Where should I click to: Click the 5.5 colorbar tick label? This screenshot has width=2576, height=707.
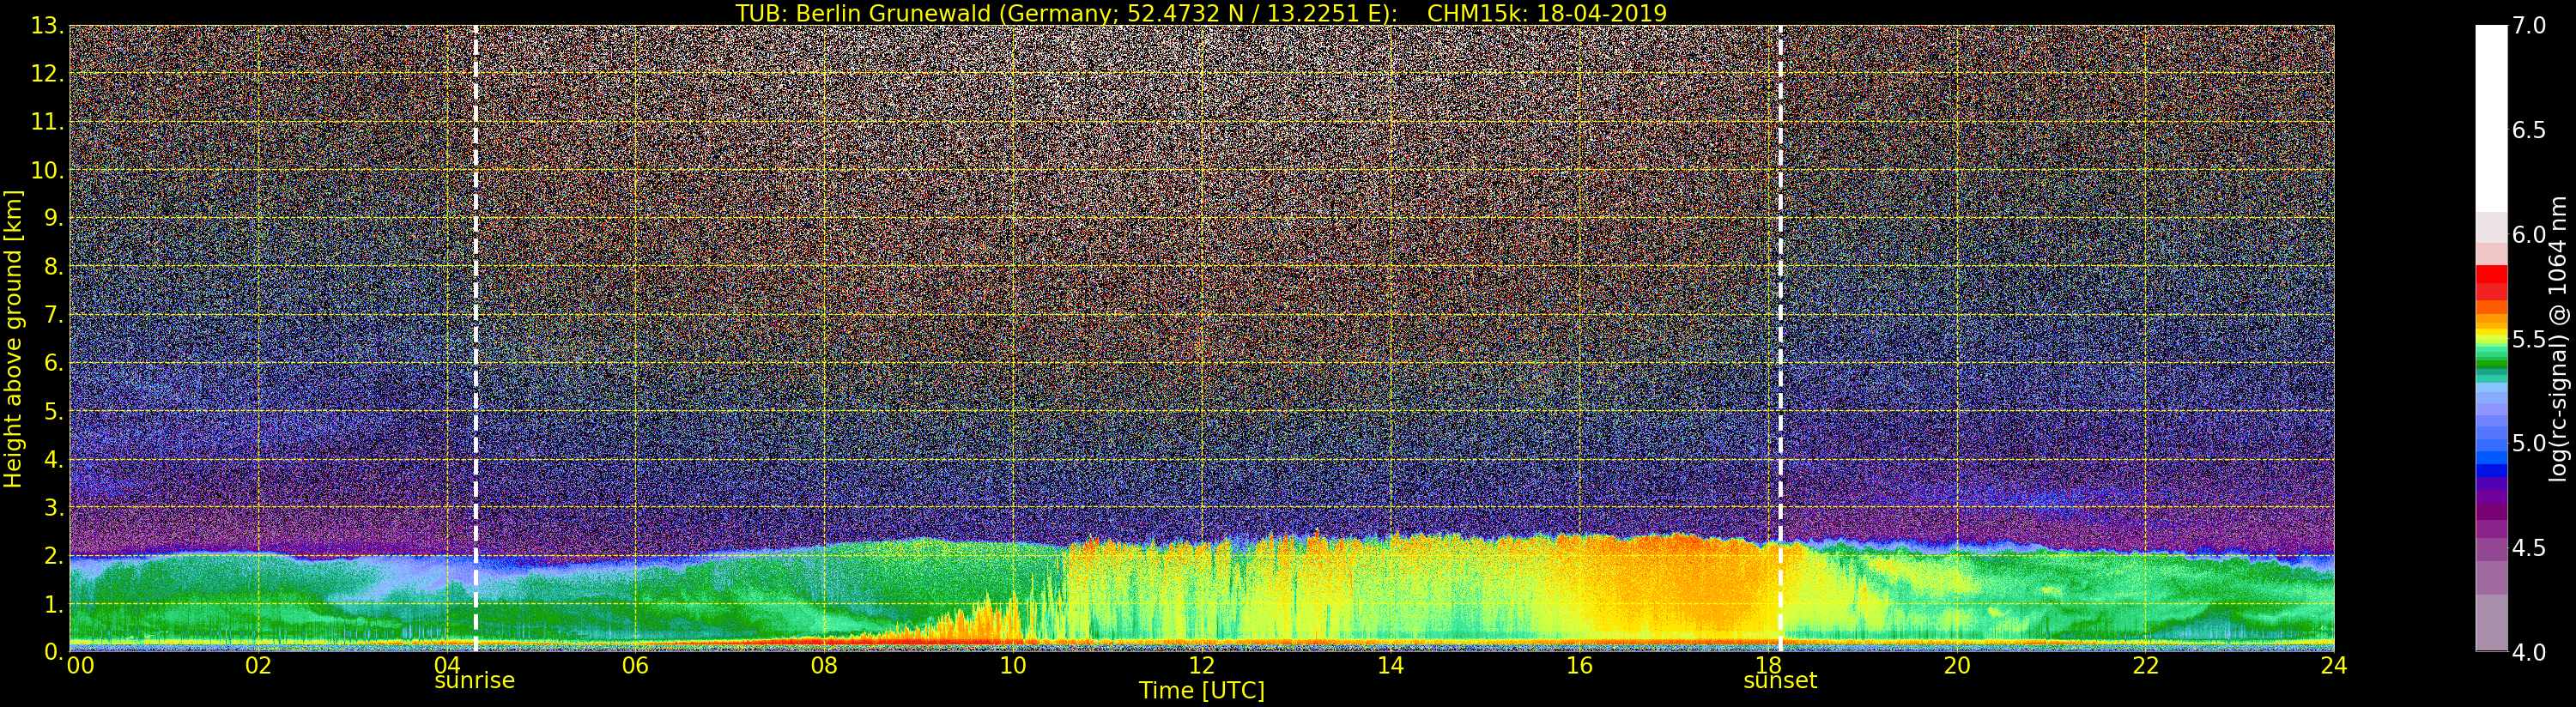[2529, 339]
